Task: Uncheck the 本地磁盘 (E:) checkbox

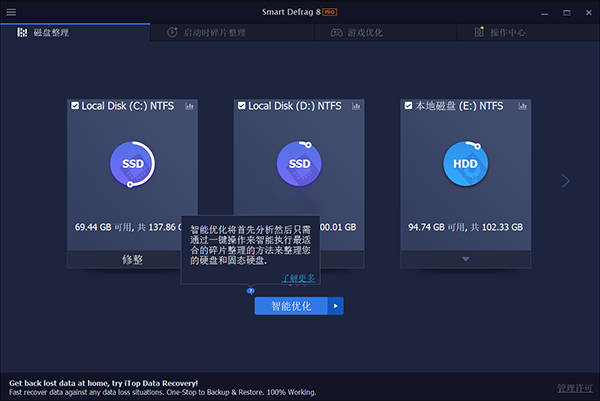Action: (408, 105)
